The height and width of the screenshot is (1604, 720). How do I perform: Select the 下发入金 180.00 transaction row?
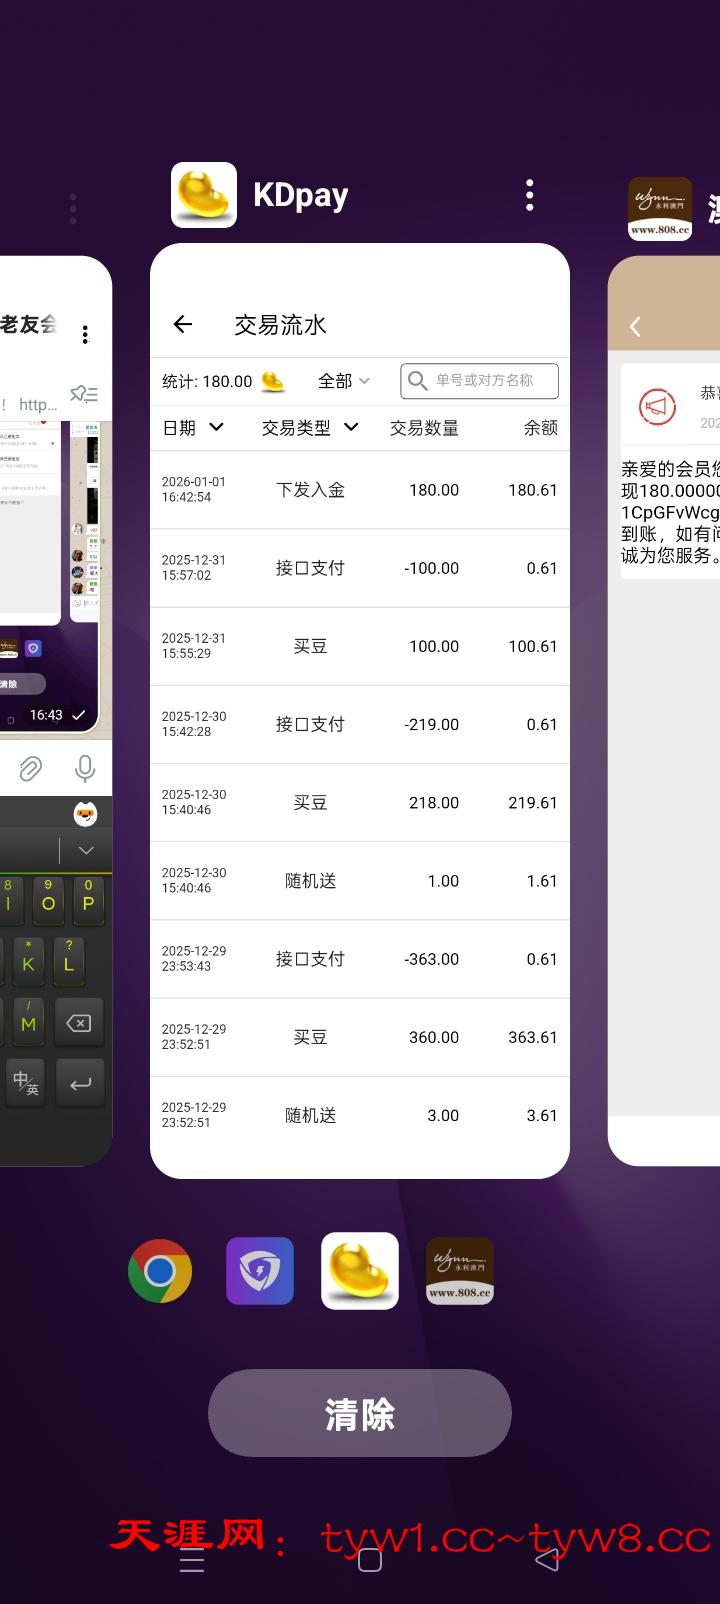[359, 490]
